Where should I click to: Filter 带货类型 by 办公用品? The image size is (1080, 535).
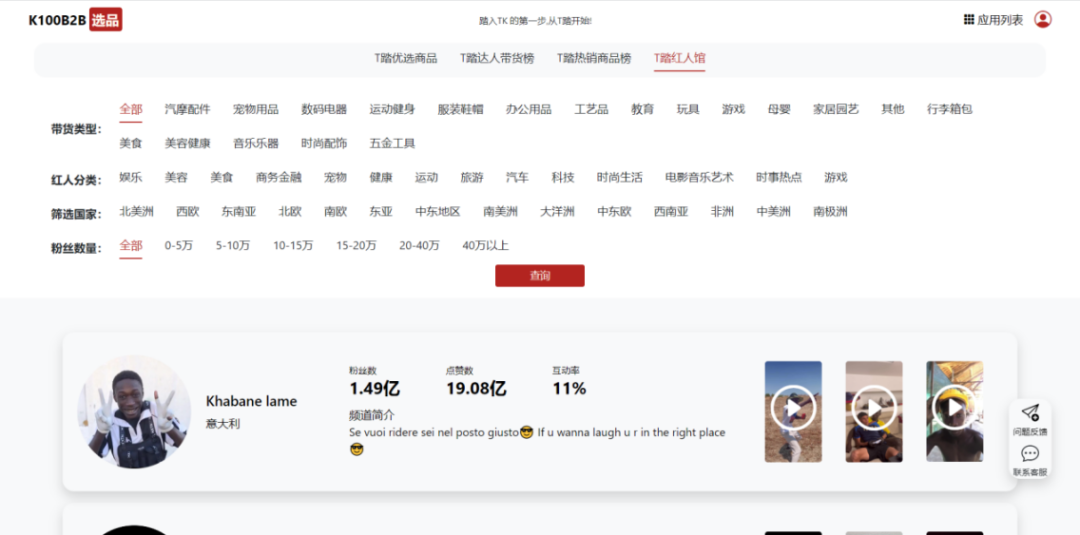[528, 109]
